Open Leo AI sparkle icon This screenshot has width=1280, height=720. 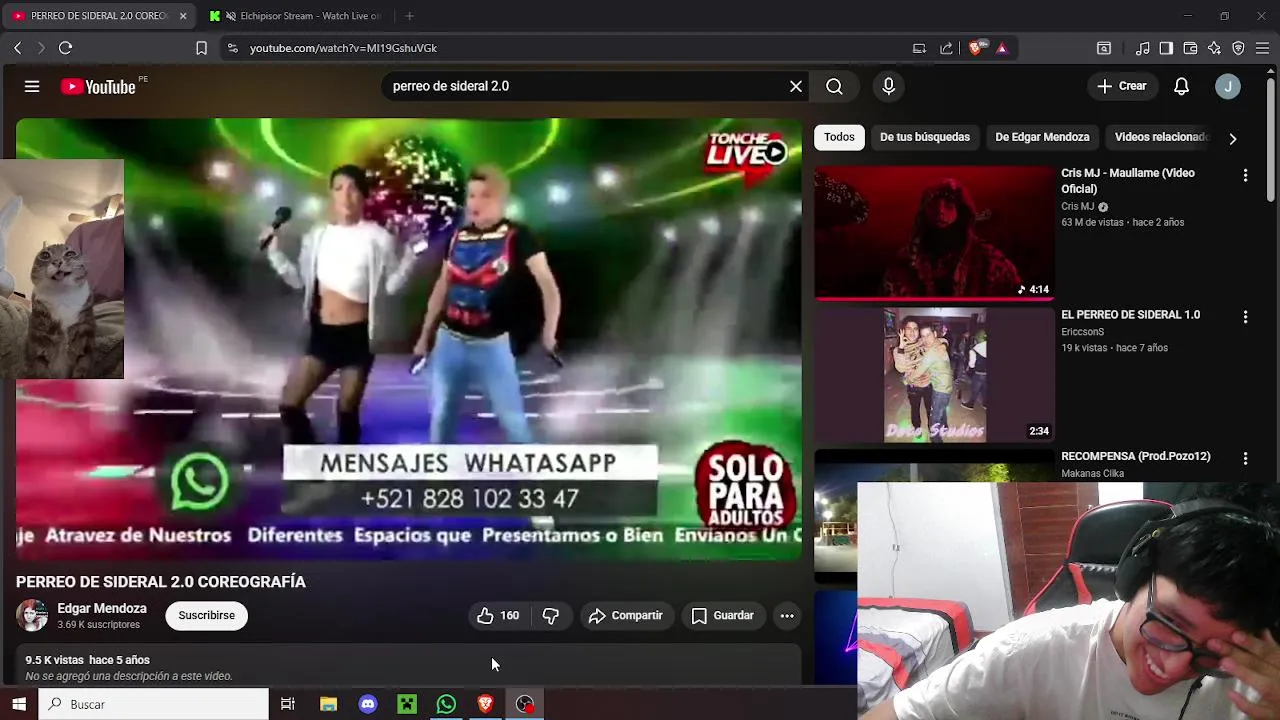point(1214,48)
